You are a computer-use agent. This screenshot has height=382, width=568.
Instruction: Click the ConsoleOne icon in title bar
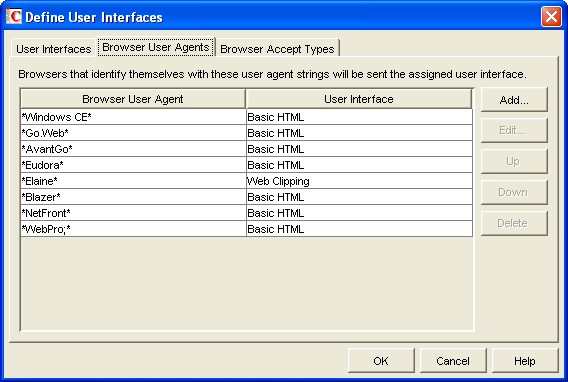pos(14,16)
